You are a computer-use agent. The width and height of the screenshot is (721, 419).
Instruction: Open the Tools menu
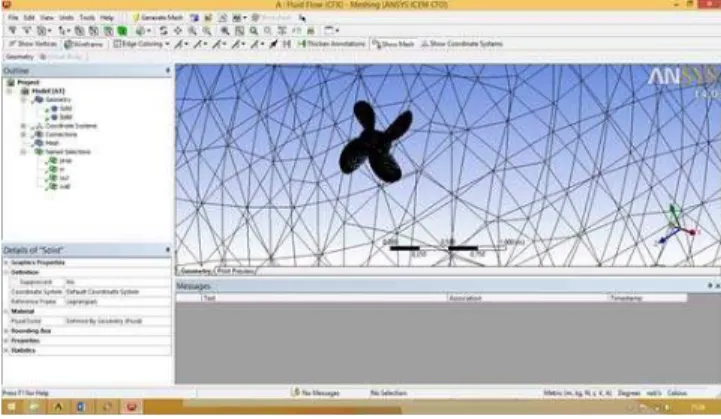(x=87, y=17)
